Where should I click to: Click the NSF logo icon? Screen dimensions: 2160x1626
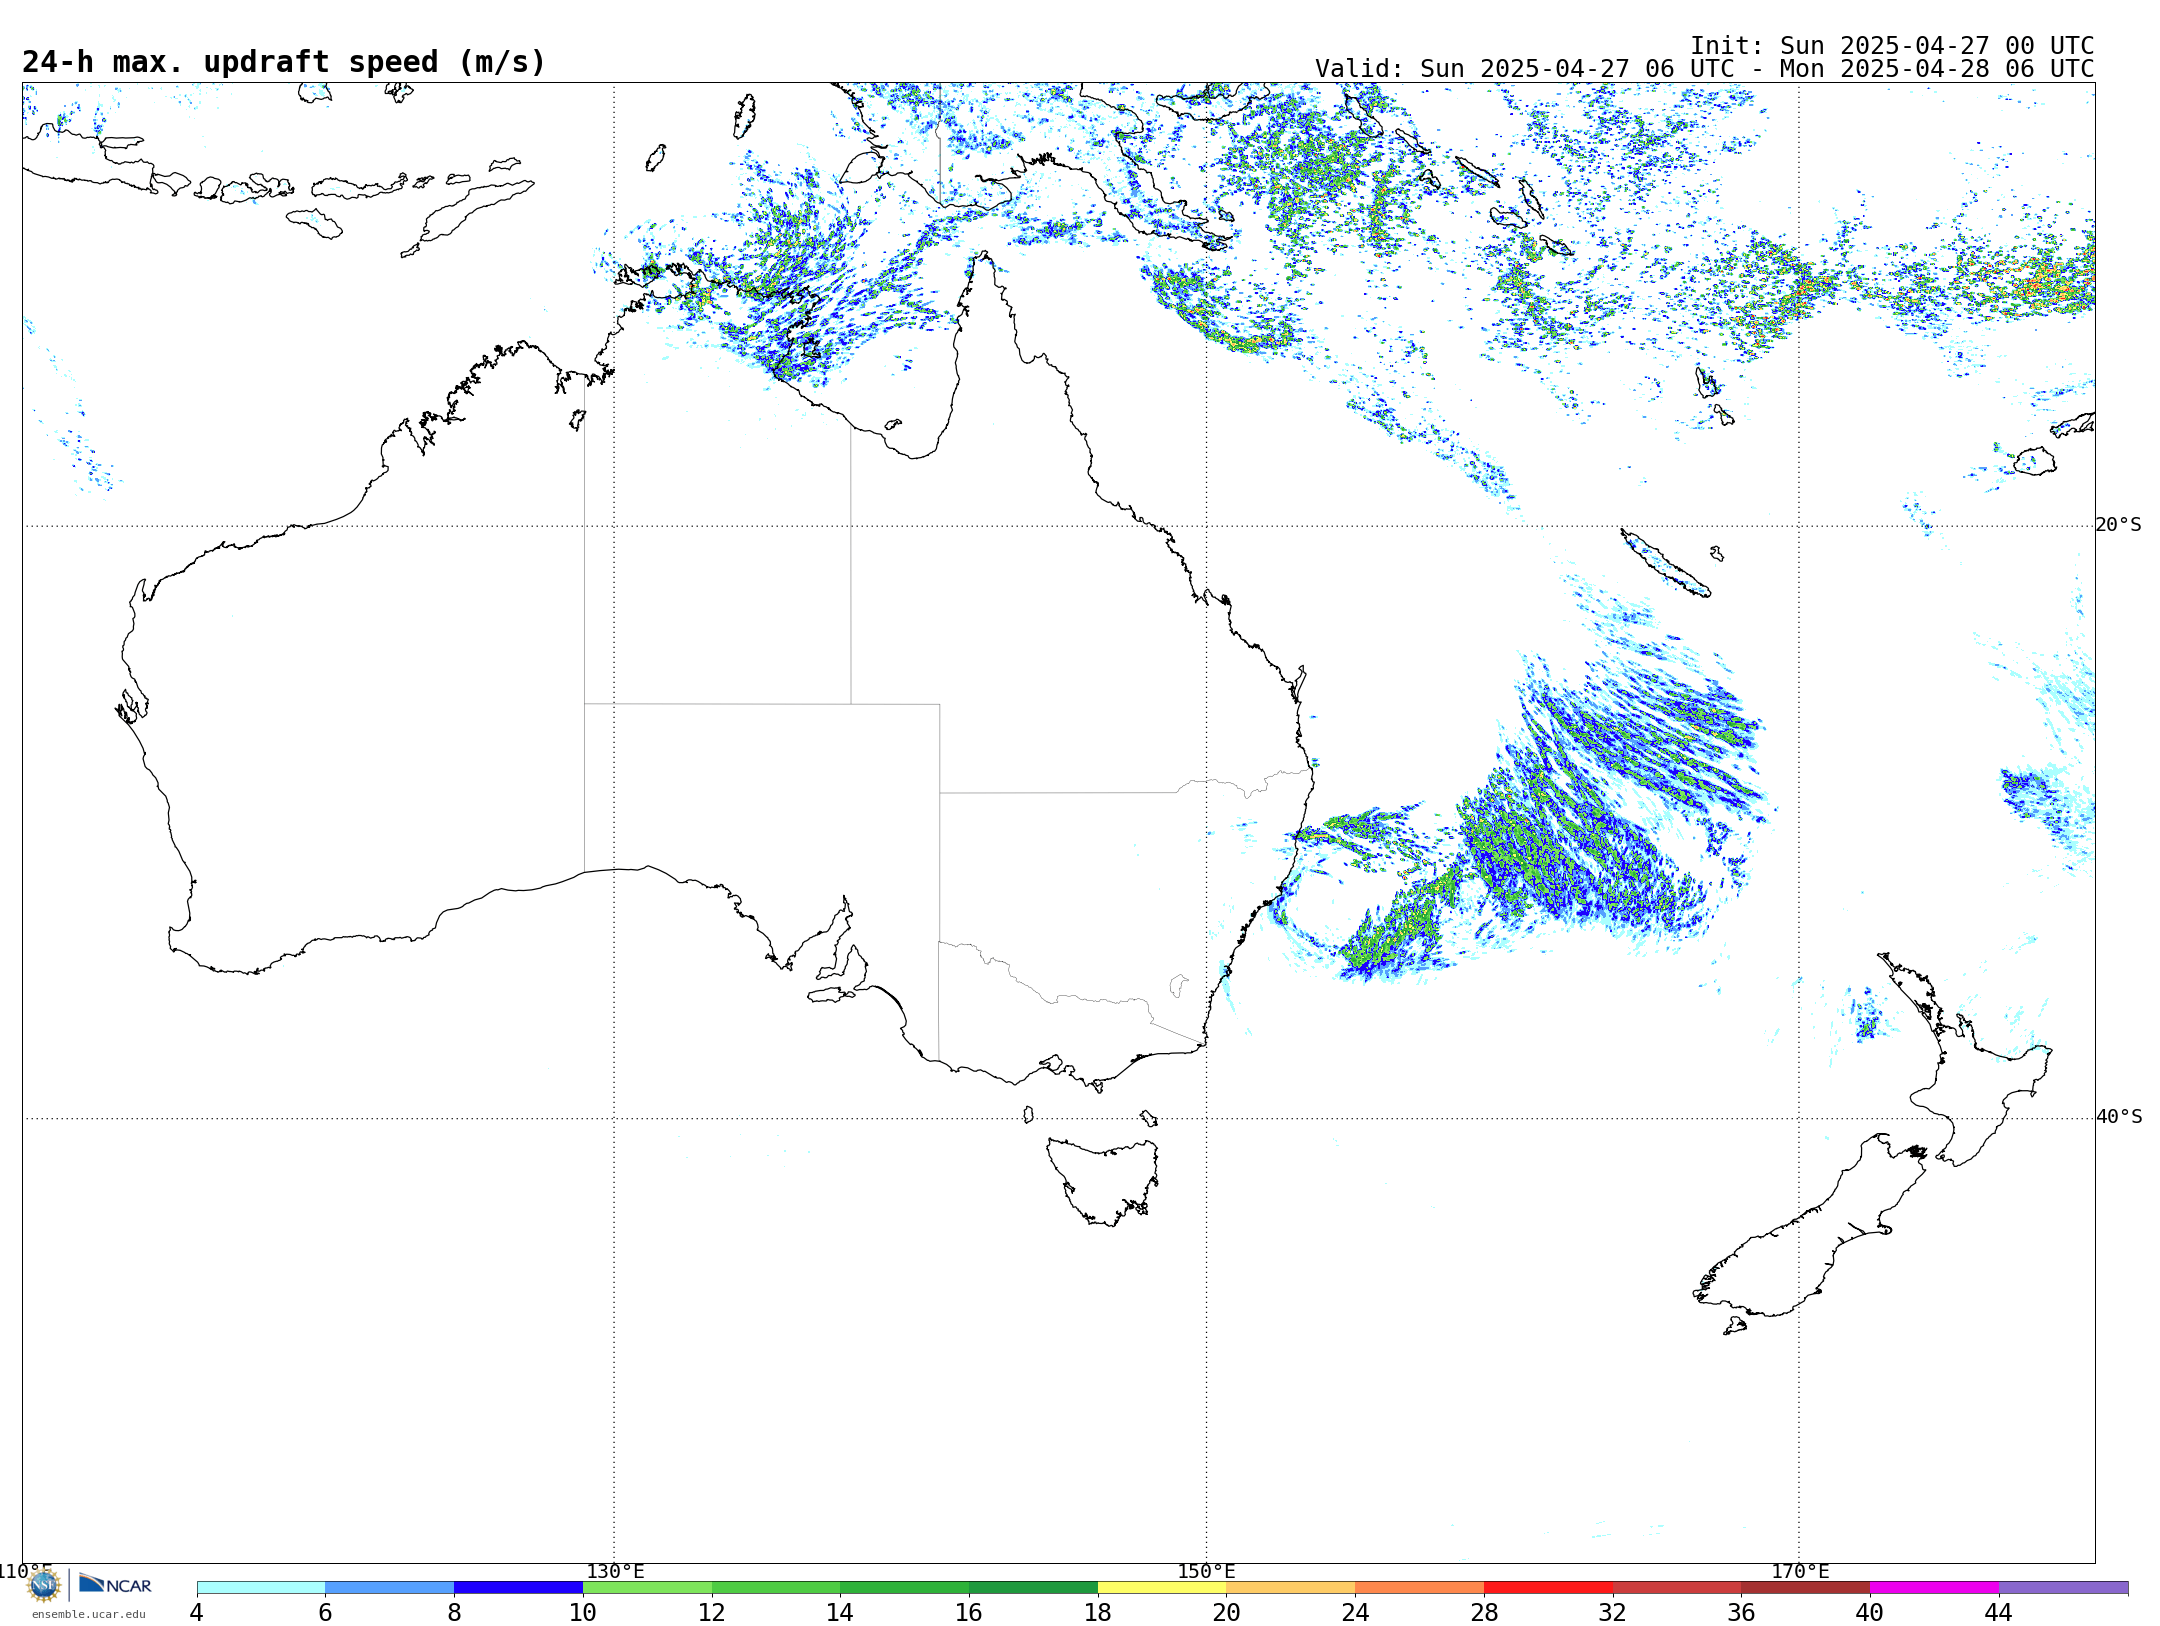click(x=44, y=1585)
